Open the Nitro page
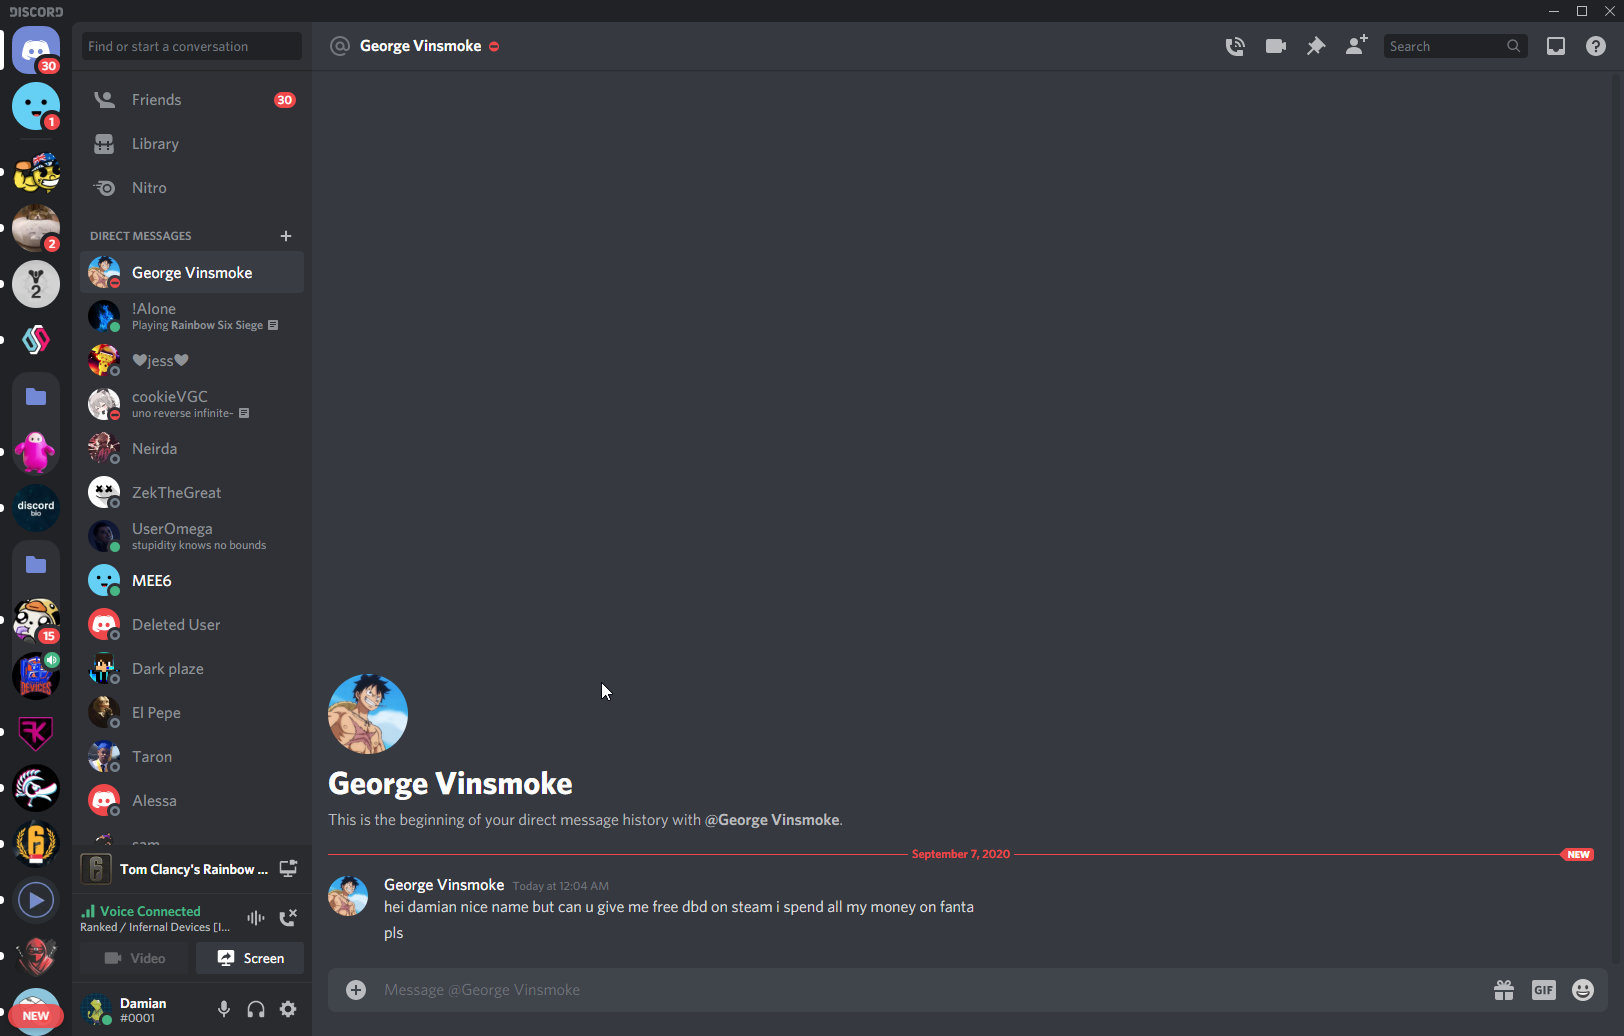Image resolution: width=1624 pixels, height=1036 pixels. coord(149,188)
